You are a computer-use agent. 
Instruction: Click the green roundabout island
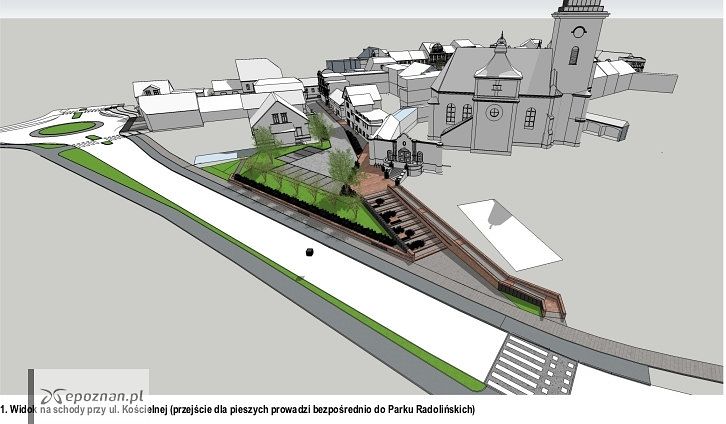pos(69,128)
